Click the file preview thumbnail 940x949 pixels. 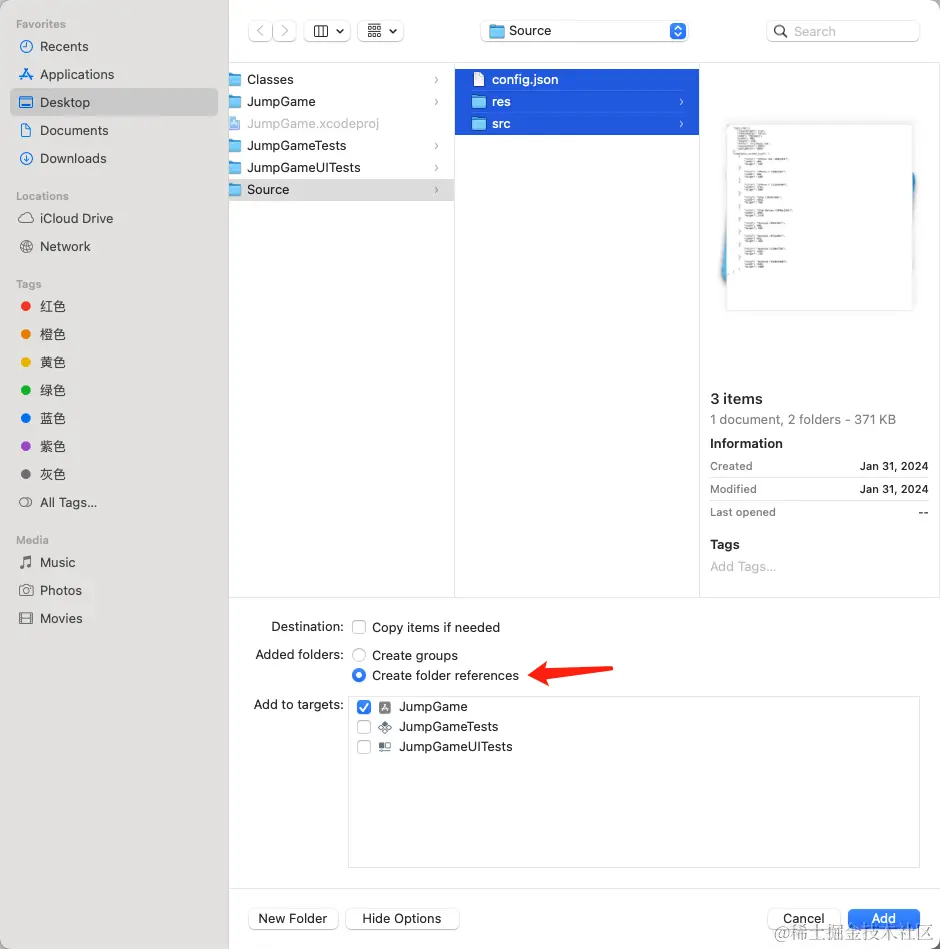point(818,217)
